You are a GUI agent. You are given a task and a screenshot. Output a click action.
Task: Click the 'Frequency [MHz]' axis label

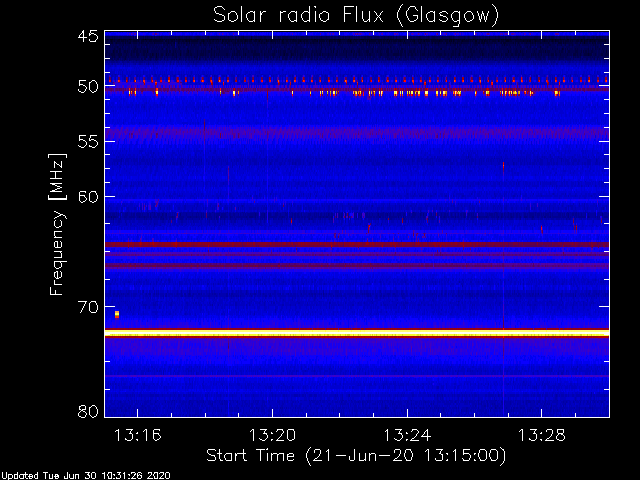click(57, 224)
